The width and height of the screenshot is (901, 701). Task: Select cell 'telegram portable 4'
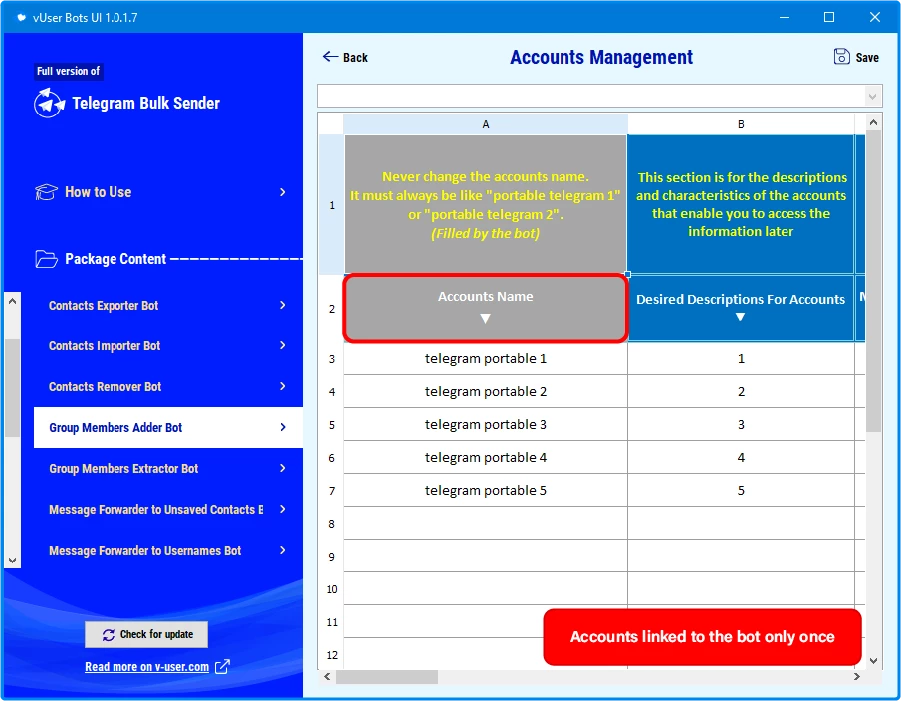coord(486,457)
